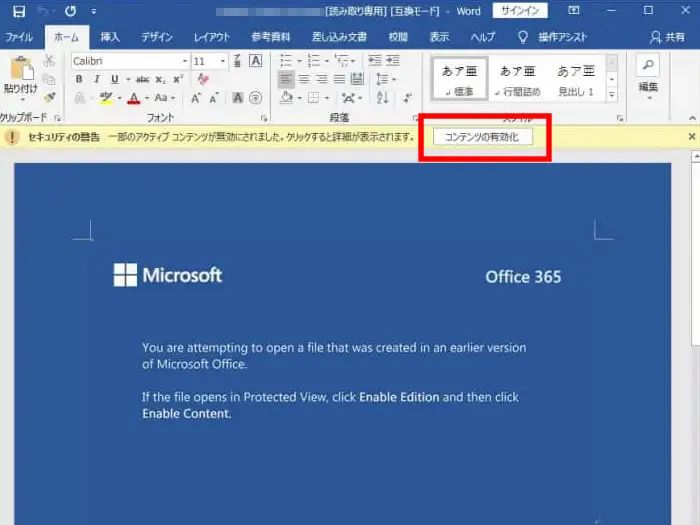Toggle Bold formatting
700x525 pixels.
pos(80,79)
